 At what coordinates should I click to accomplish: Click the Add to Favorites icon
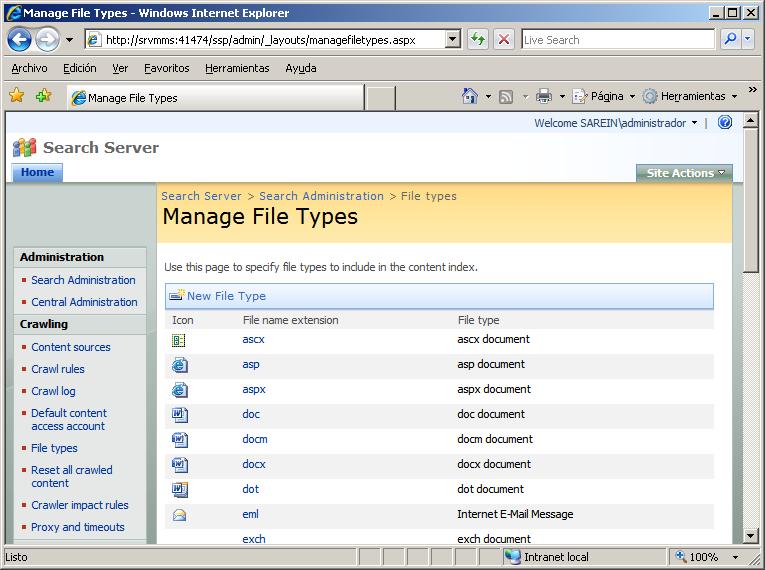(x=43, y=95)
